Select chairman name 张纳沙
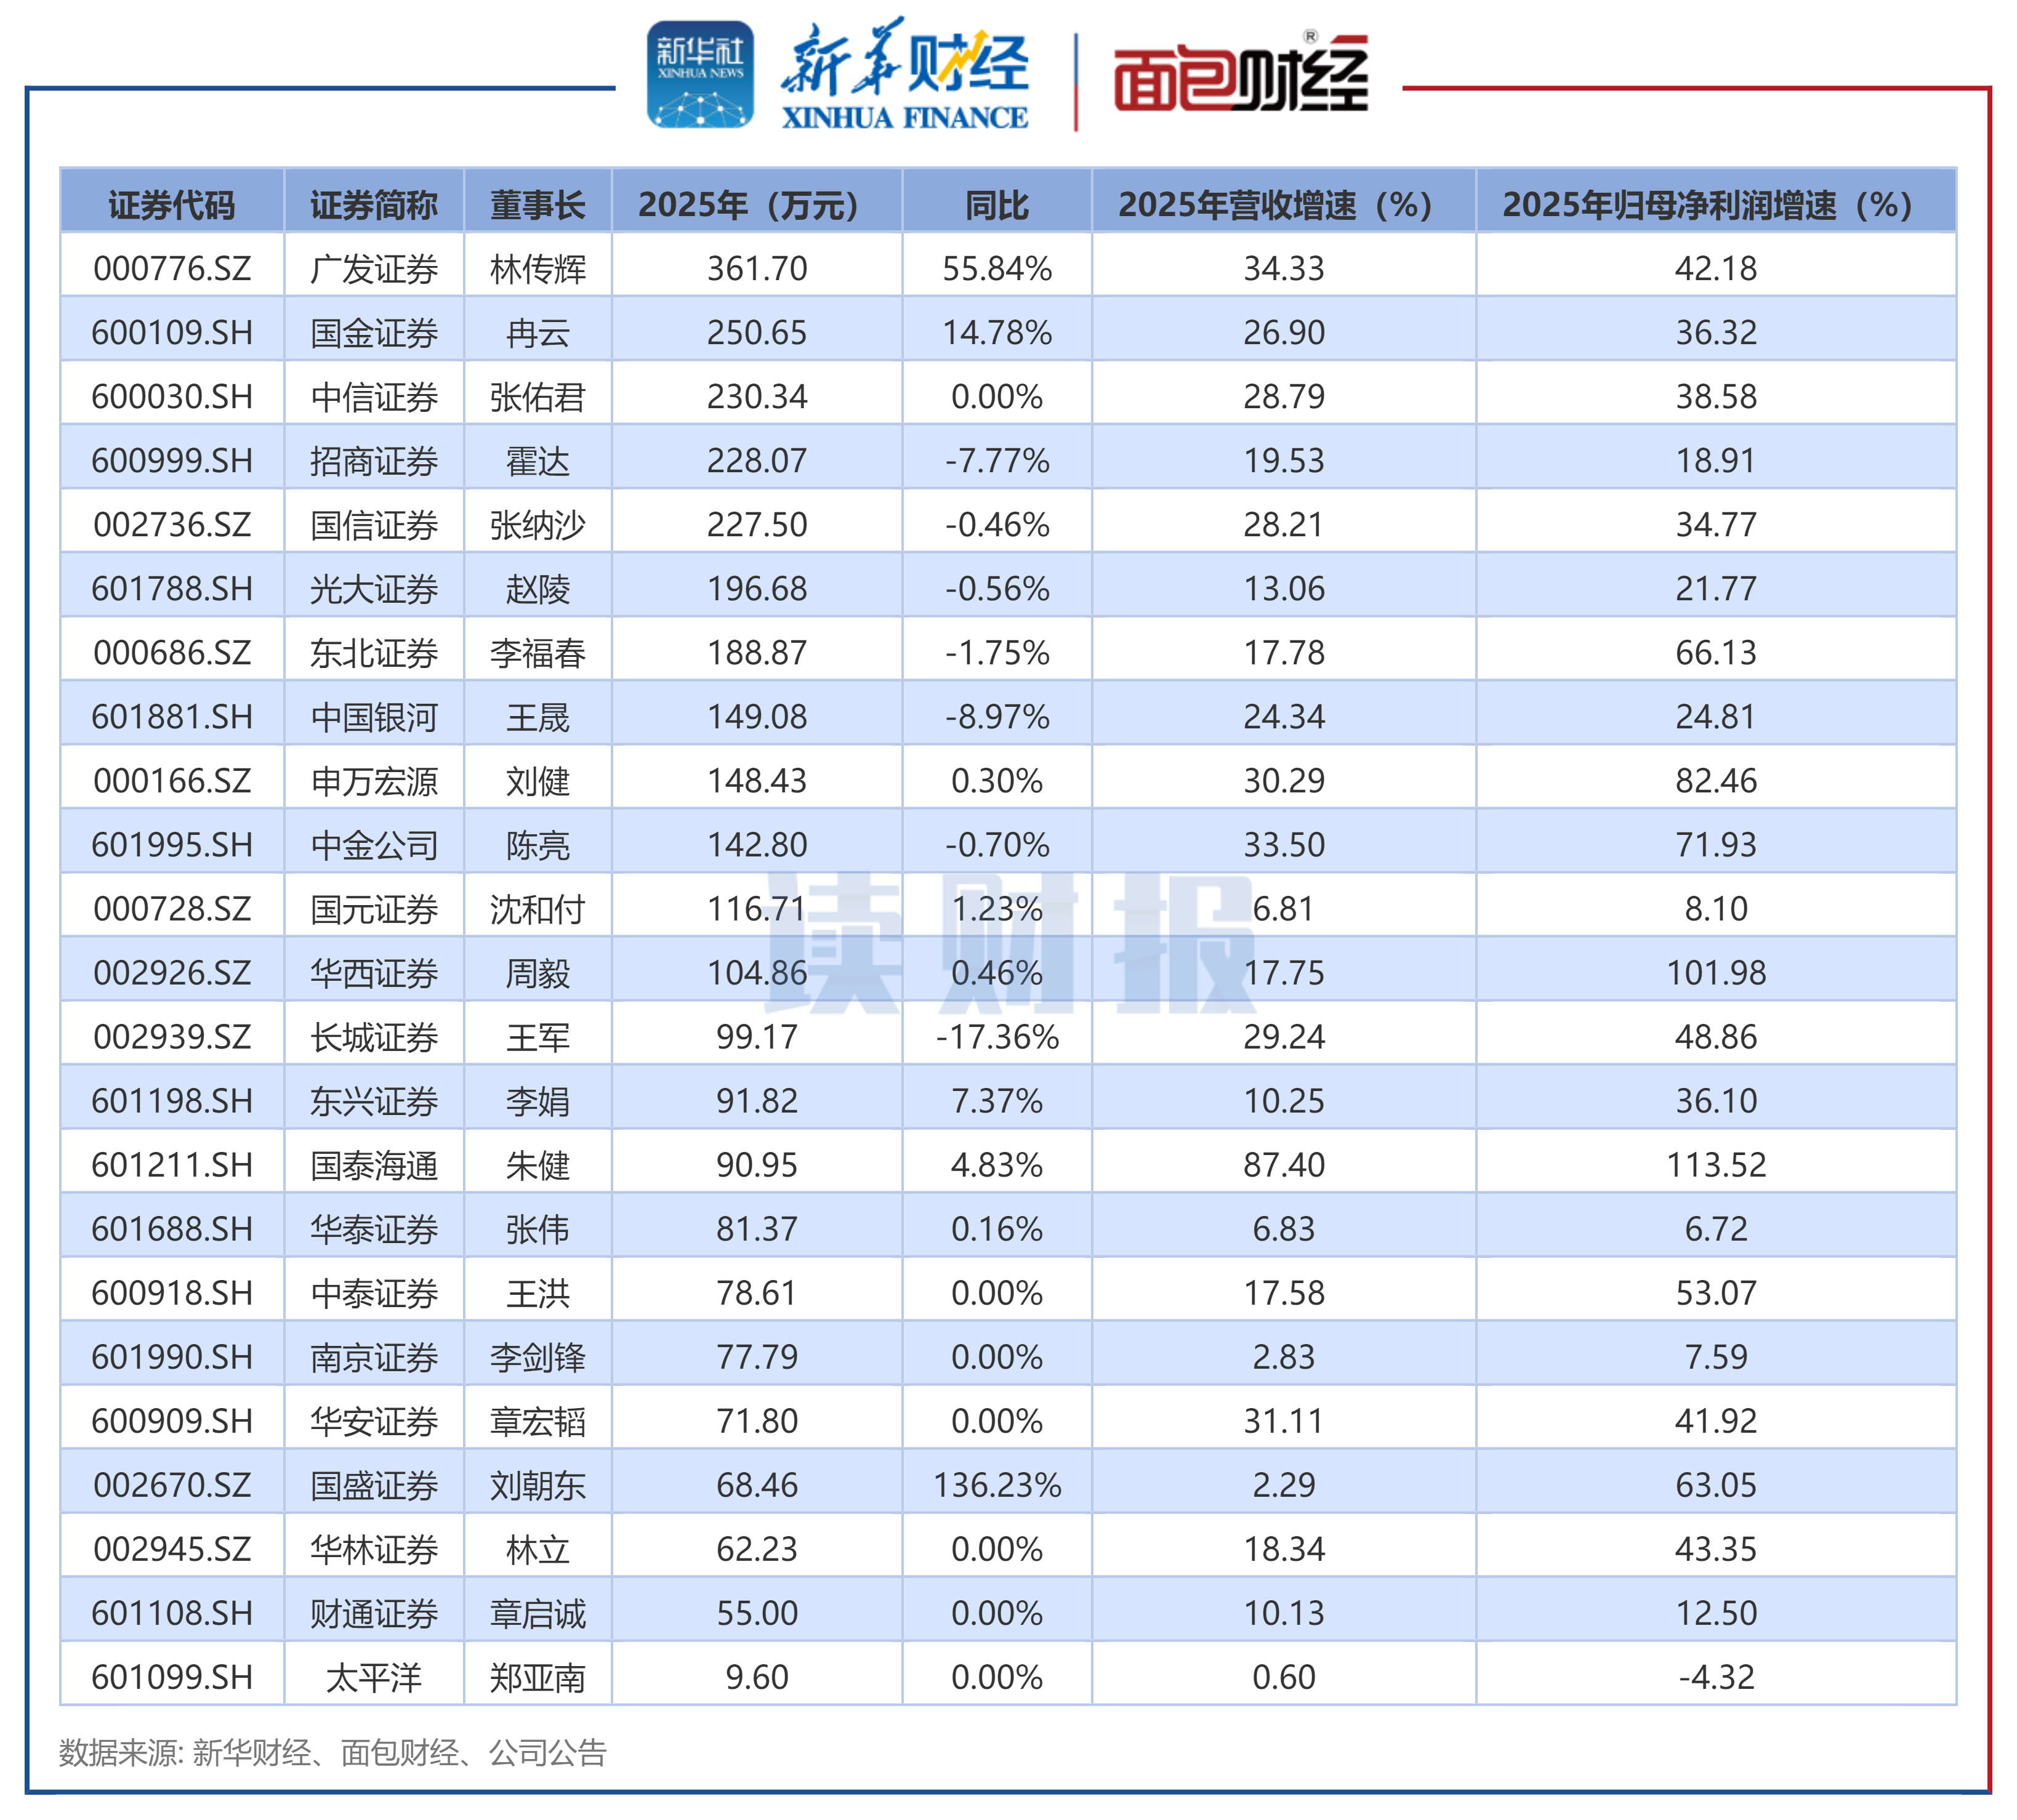This screenshot has height=1820, width=2017. tap(537, 525)
